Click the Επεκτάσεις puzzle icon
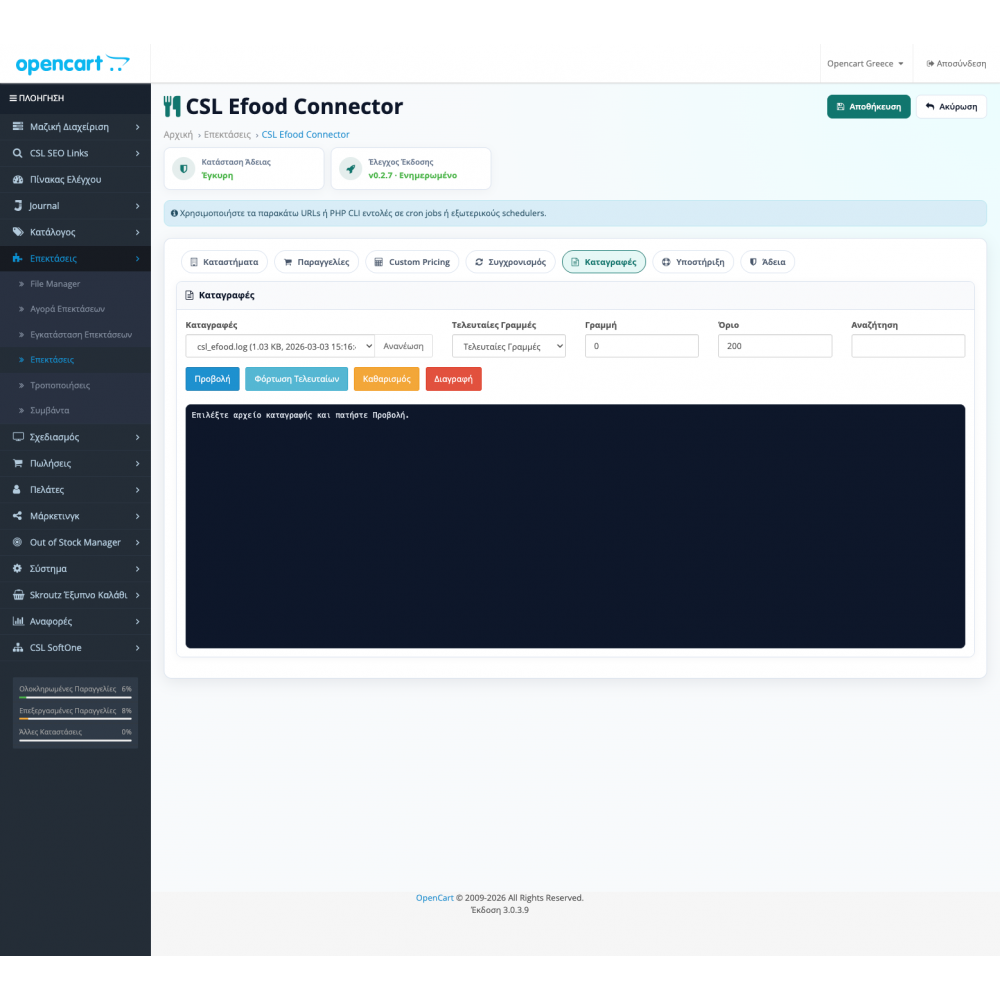 (18, 258)
